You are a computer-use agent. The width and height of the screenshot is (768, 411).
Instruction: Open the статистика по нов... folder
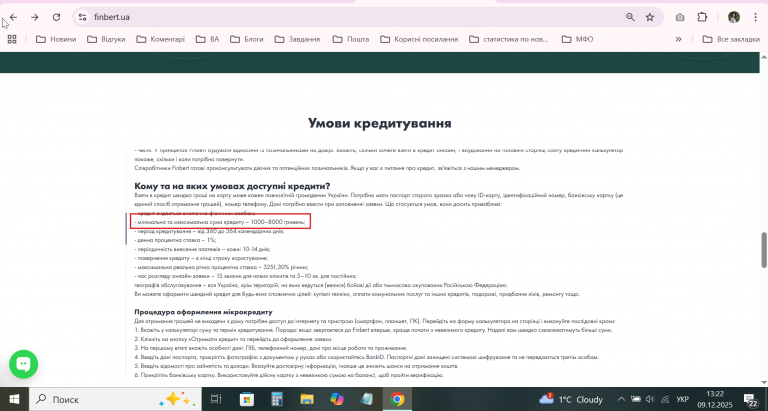point(509,39)
